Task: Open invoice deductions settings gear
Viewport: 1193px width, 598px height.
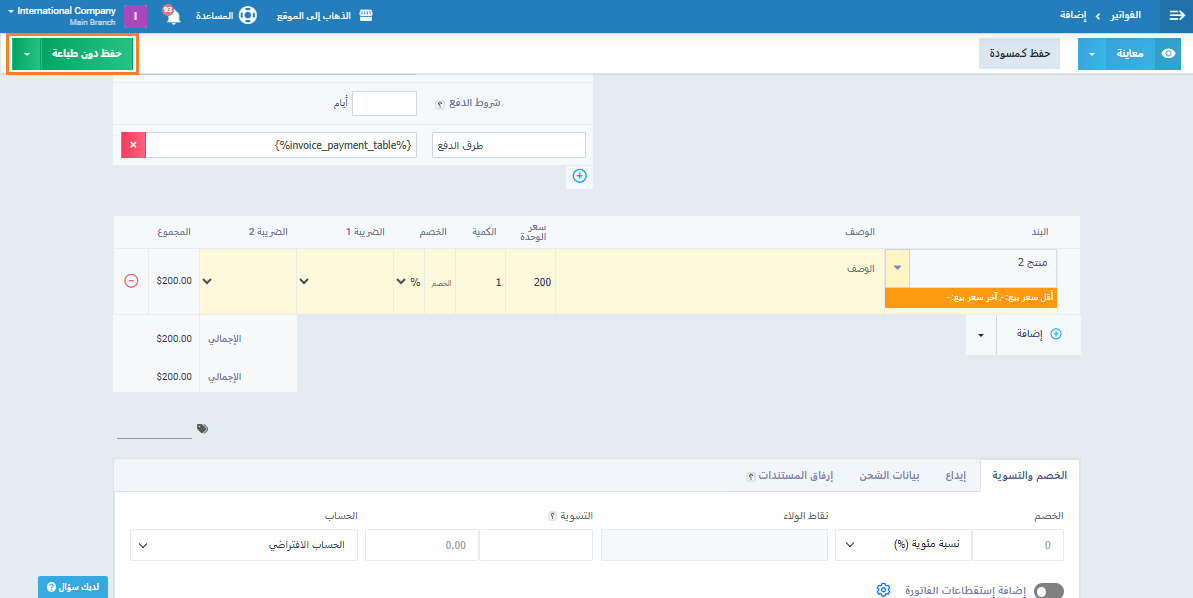Action: pos(883,590)
